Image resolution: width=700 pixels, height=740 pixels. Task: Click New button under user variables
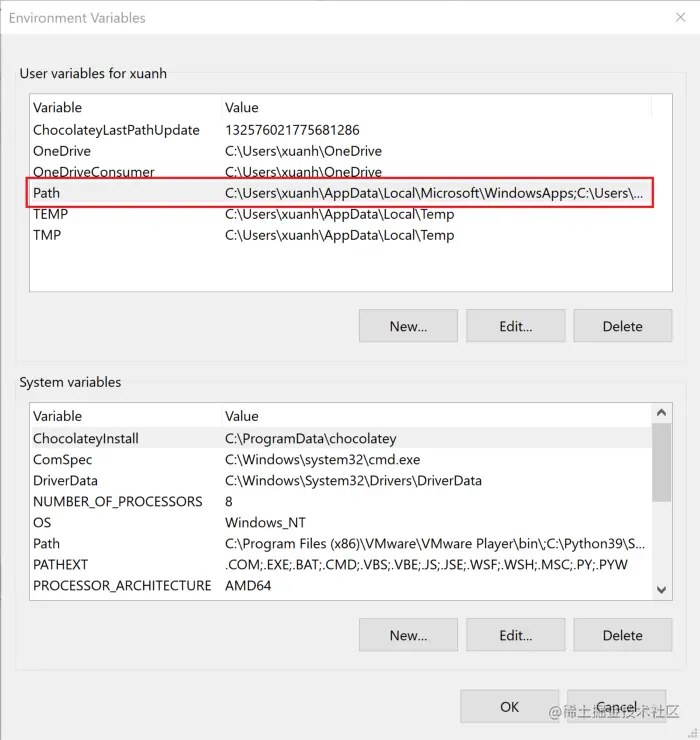click(x=408, y=326)
